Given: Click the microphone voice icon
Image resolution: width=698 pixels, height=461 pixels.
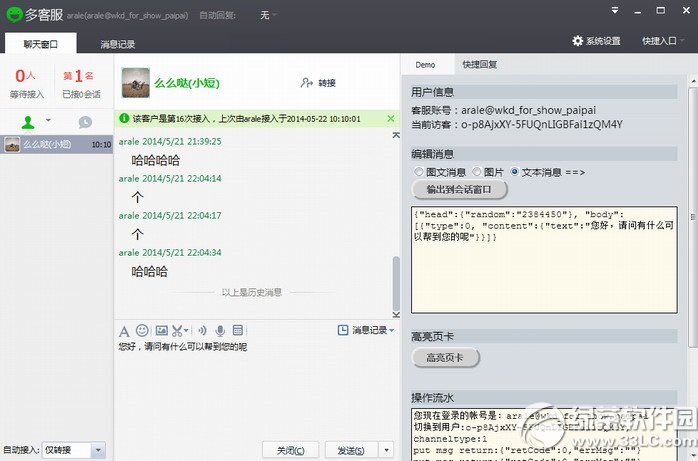Looking at the screenshot, I should tap(220, 330).
